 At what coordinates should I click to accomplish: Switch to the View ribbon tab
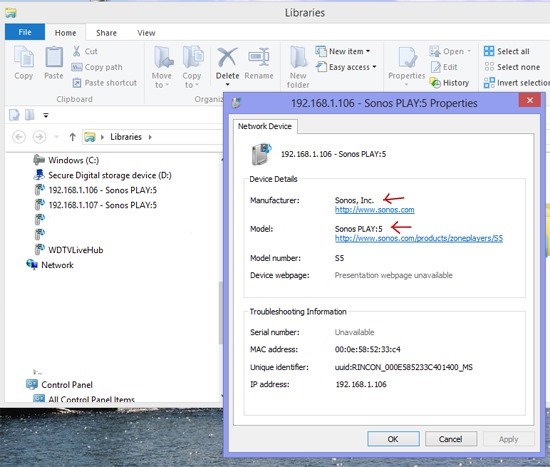[x=146, y=33]
